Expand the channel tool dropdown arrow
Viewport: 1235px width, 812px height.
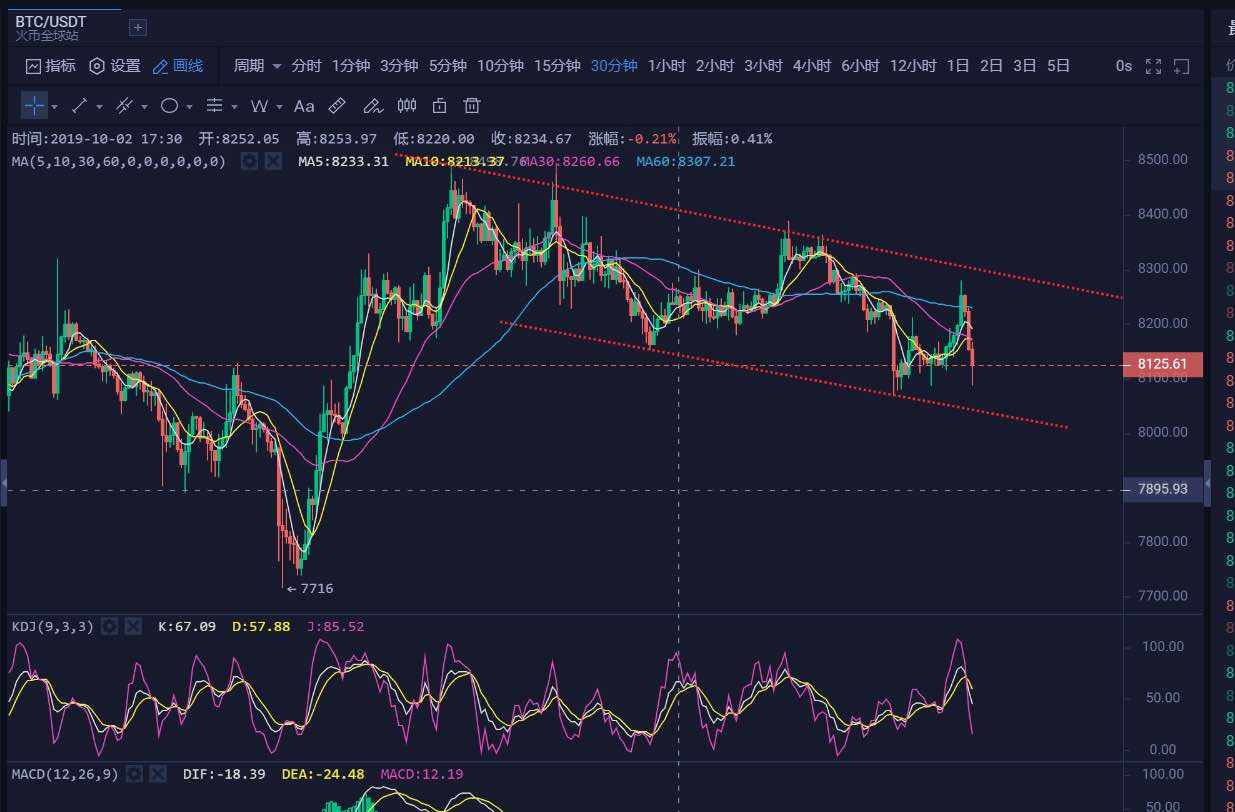coord(144,106)
